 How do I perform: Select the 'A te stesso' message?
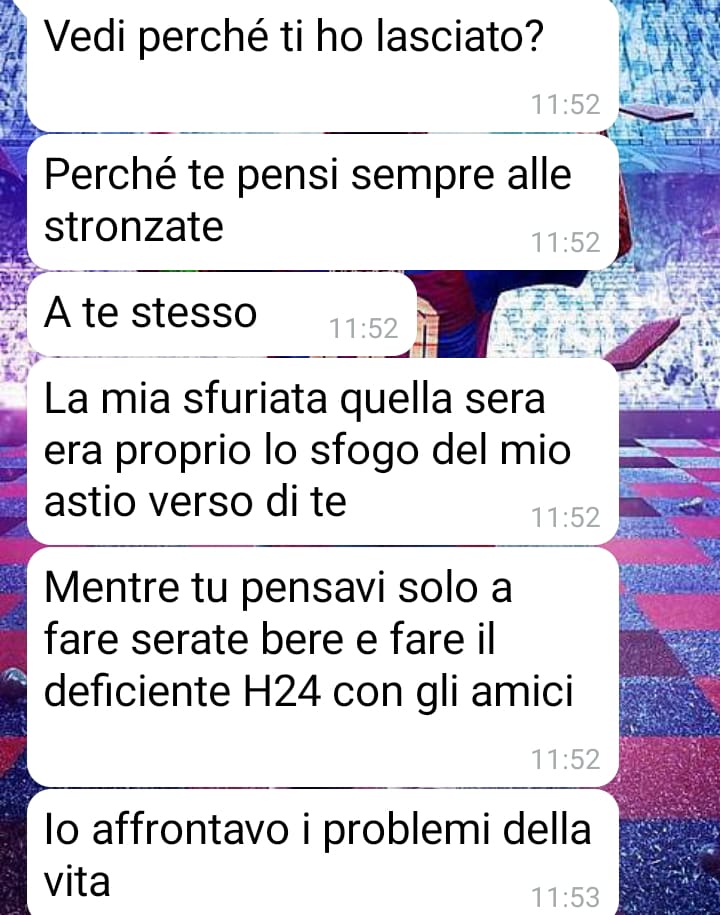coord(222,314)
